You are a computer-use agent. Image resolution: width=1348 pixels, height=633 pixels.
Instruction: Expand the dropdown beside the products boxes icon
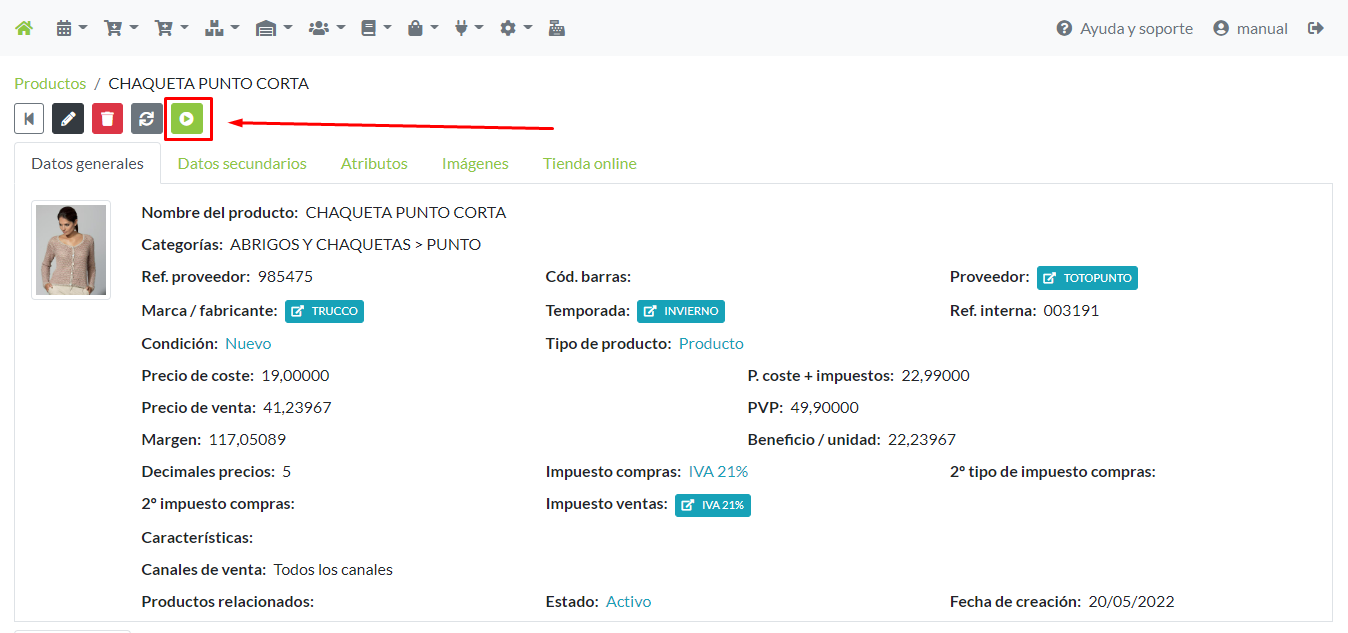pos(235,28)
